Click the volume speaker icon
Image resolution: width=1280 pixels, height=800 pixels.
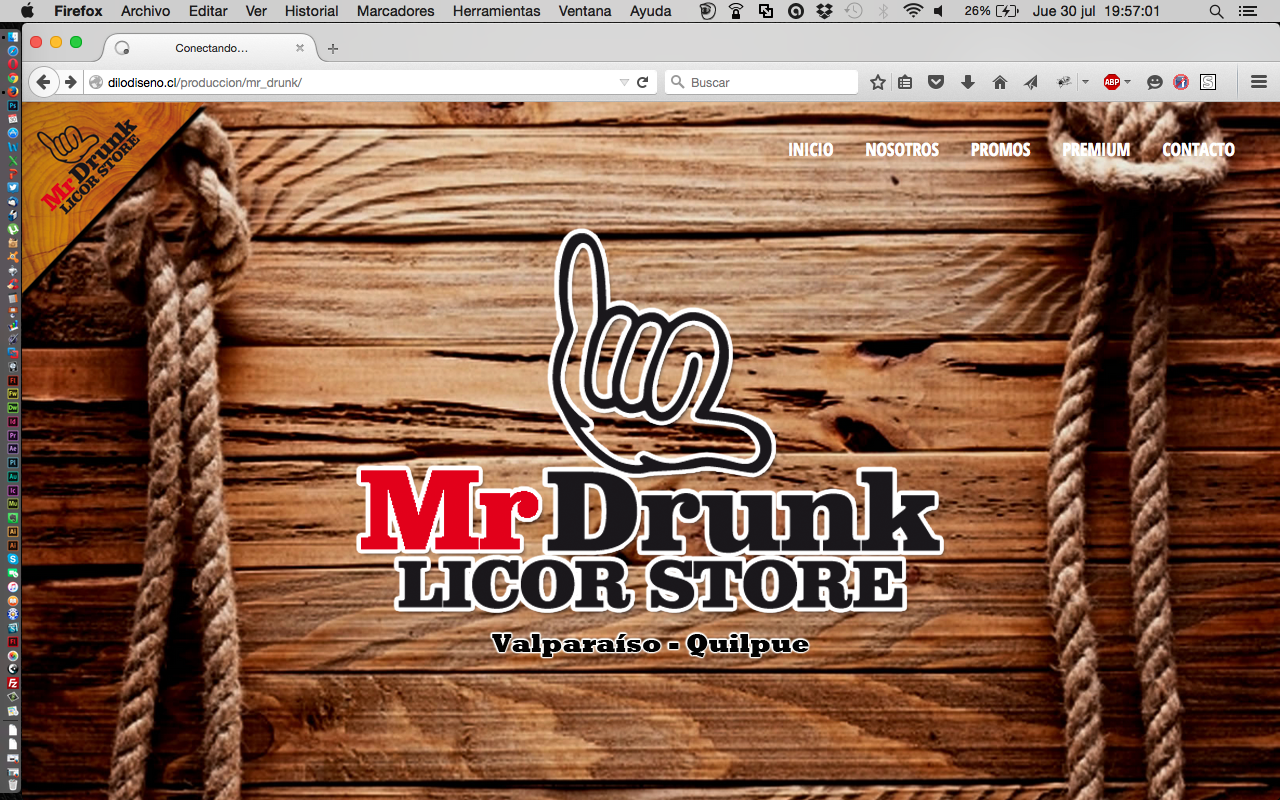coord(939,11)
